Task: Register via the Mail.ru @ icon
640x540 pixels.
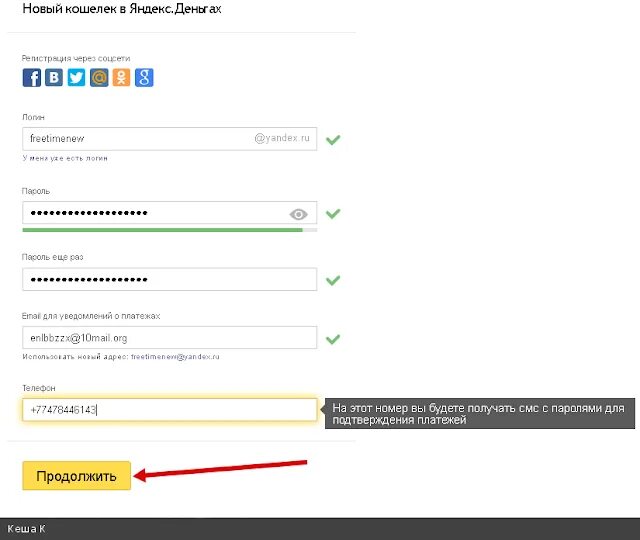Action: [x=99, y=77]
